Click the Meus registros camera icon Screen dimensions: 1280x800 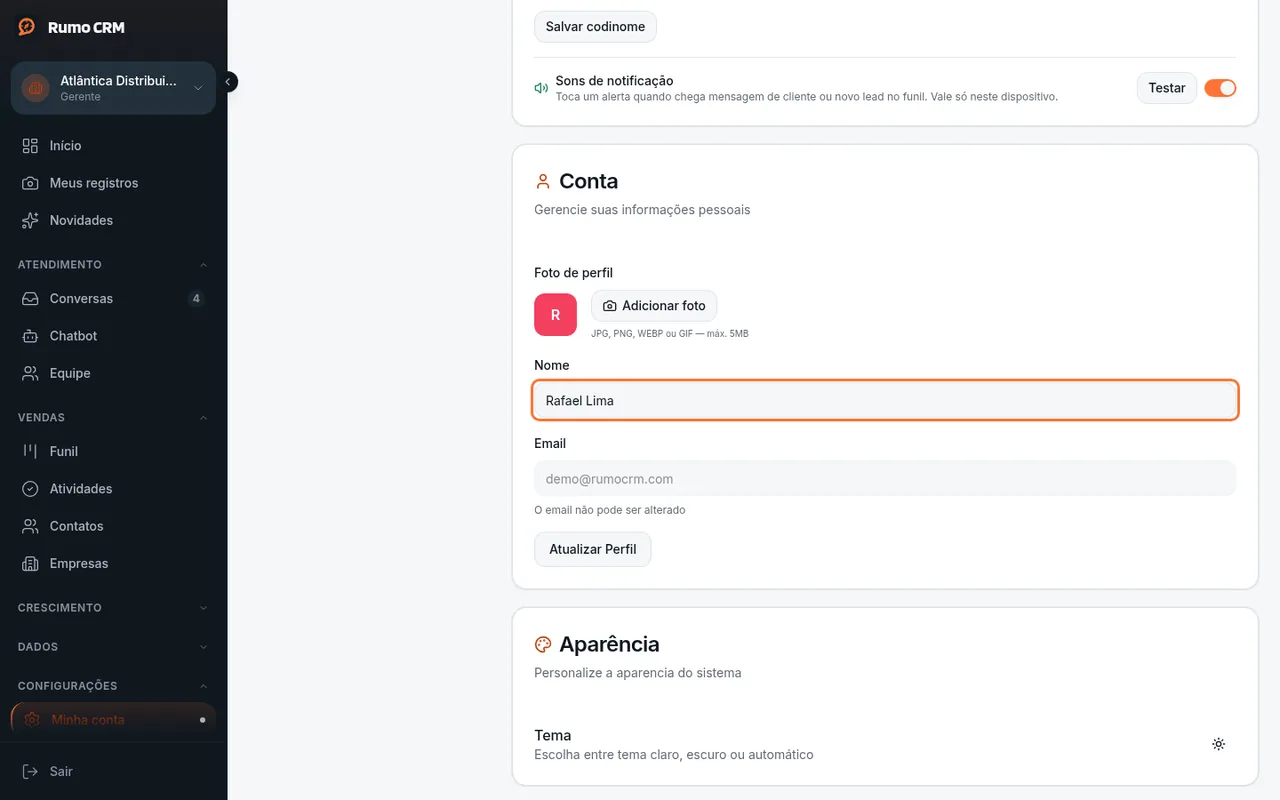(x=30, y=183)
